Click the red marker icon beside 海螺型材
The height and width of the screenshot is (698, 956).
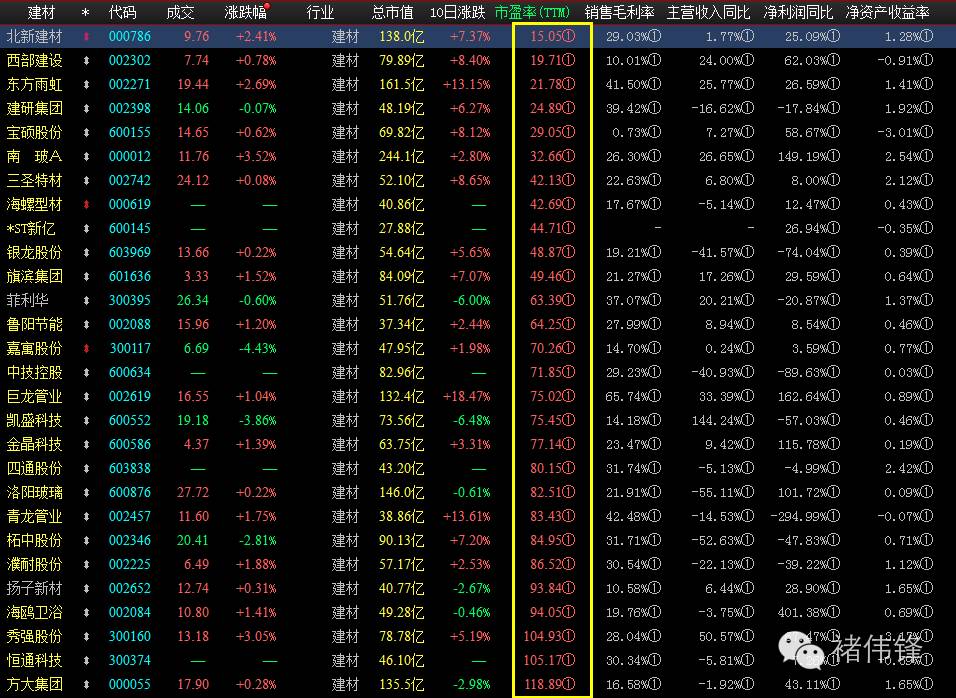point(86,205)
